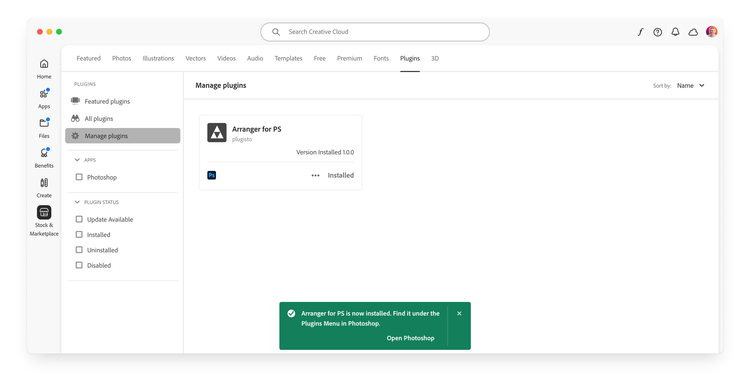Open the user profile avatar

pyautogui.click(x=712, y=32)
